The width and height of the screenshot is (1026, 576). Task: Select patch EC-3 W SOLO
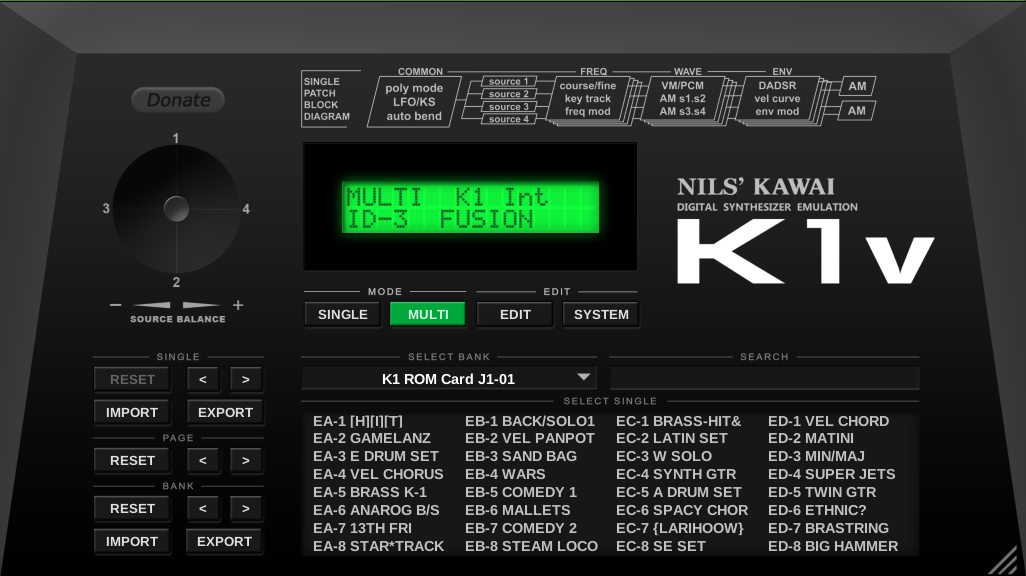pyautogui.click(x=663, y=456)
